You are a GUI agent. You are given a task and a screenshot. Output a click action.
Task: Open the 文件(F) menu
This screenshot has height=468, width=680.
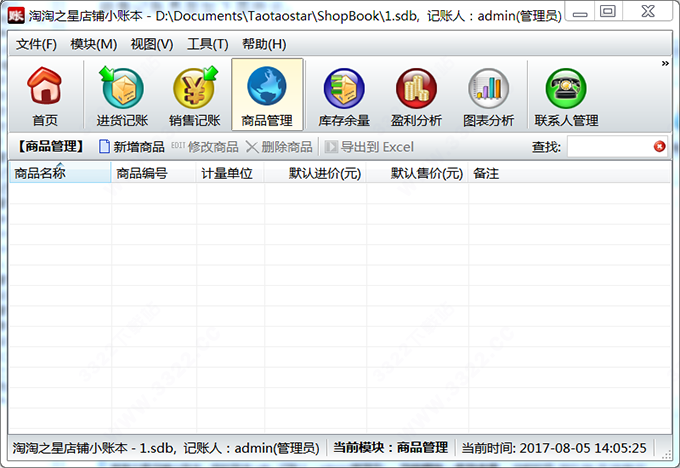[37, 44]
